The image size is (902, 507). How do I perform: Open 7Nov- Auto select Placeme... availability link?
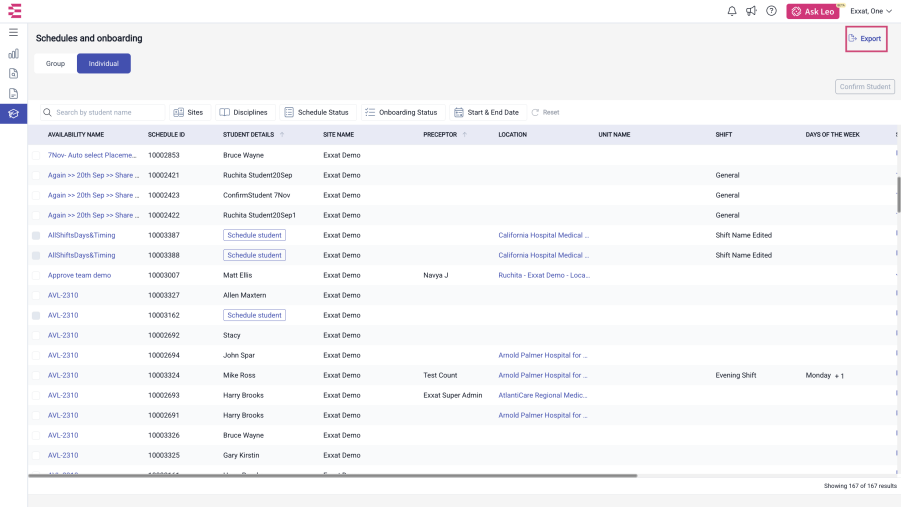point(92,155)
